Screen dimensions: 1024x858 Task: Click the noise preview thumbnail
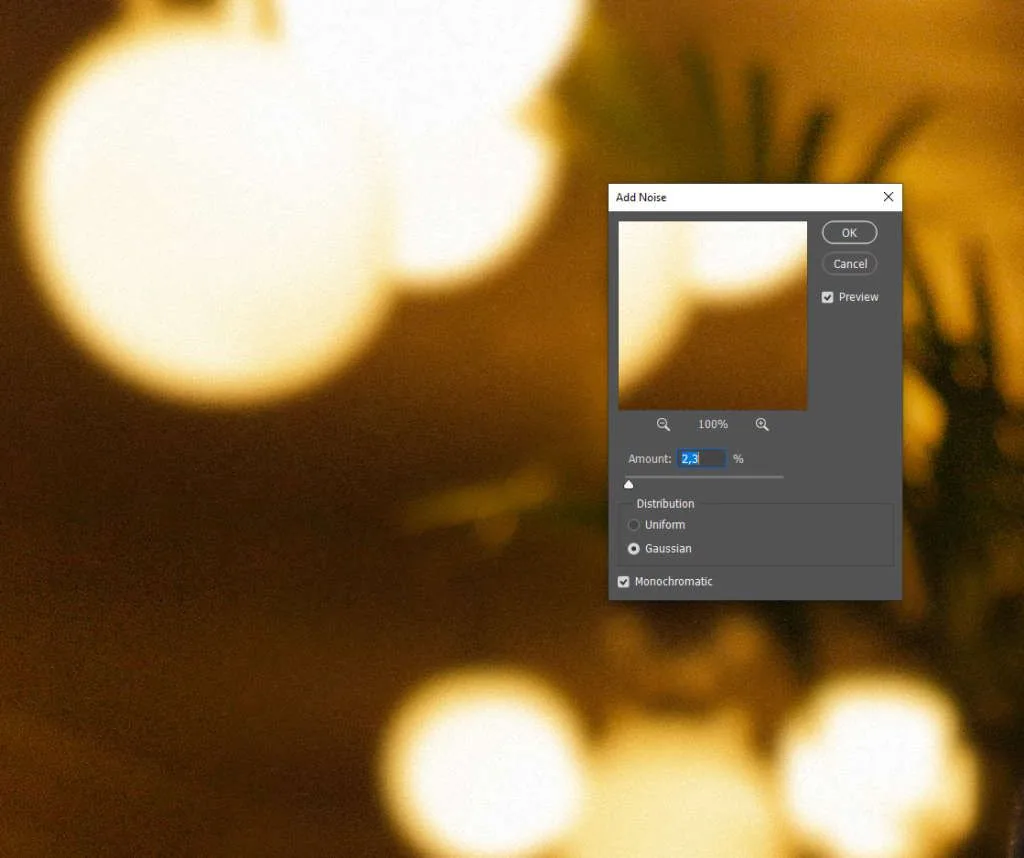[712, 315]
